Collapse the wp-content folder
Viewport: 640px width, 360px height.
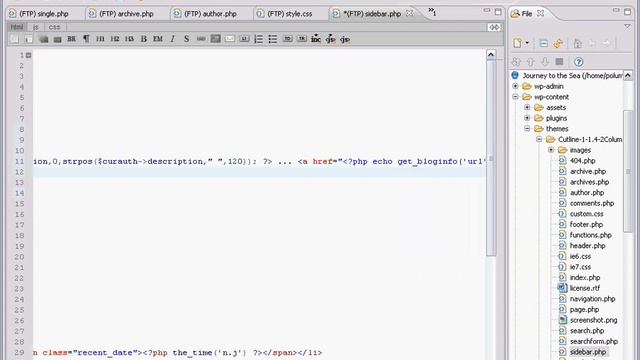(515, 97)
